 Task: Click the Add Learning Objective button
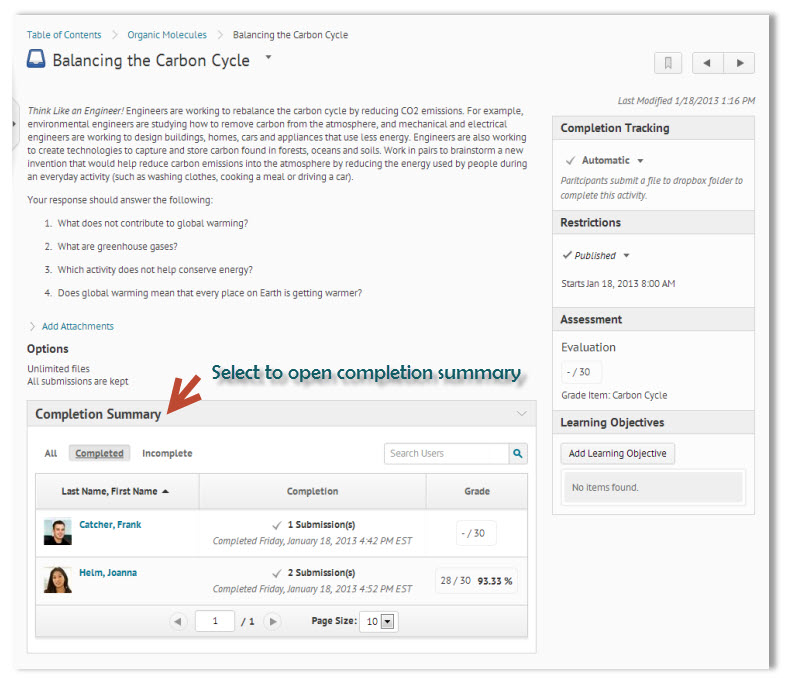tap(617, 454)
